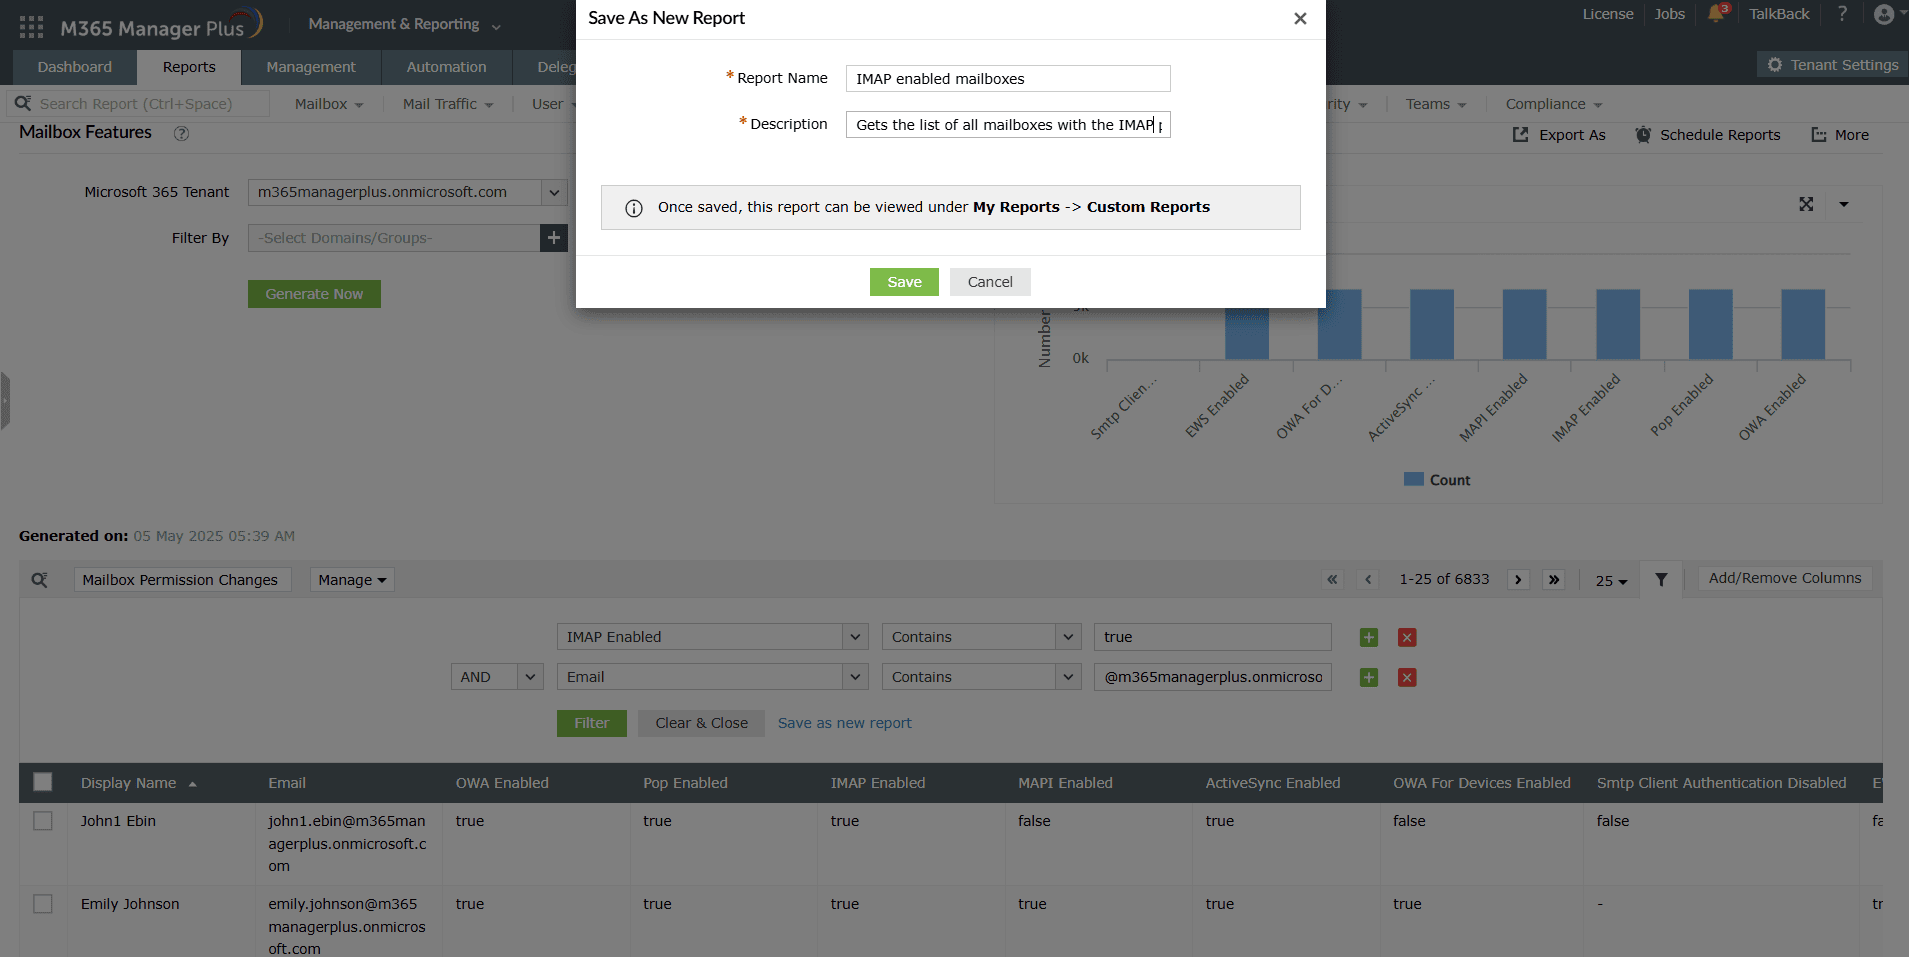Viewport: 1909px width, 957px height.
Task: Open the Management & Reporting menu
Action: [x=396, y=22]
